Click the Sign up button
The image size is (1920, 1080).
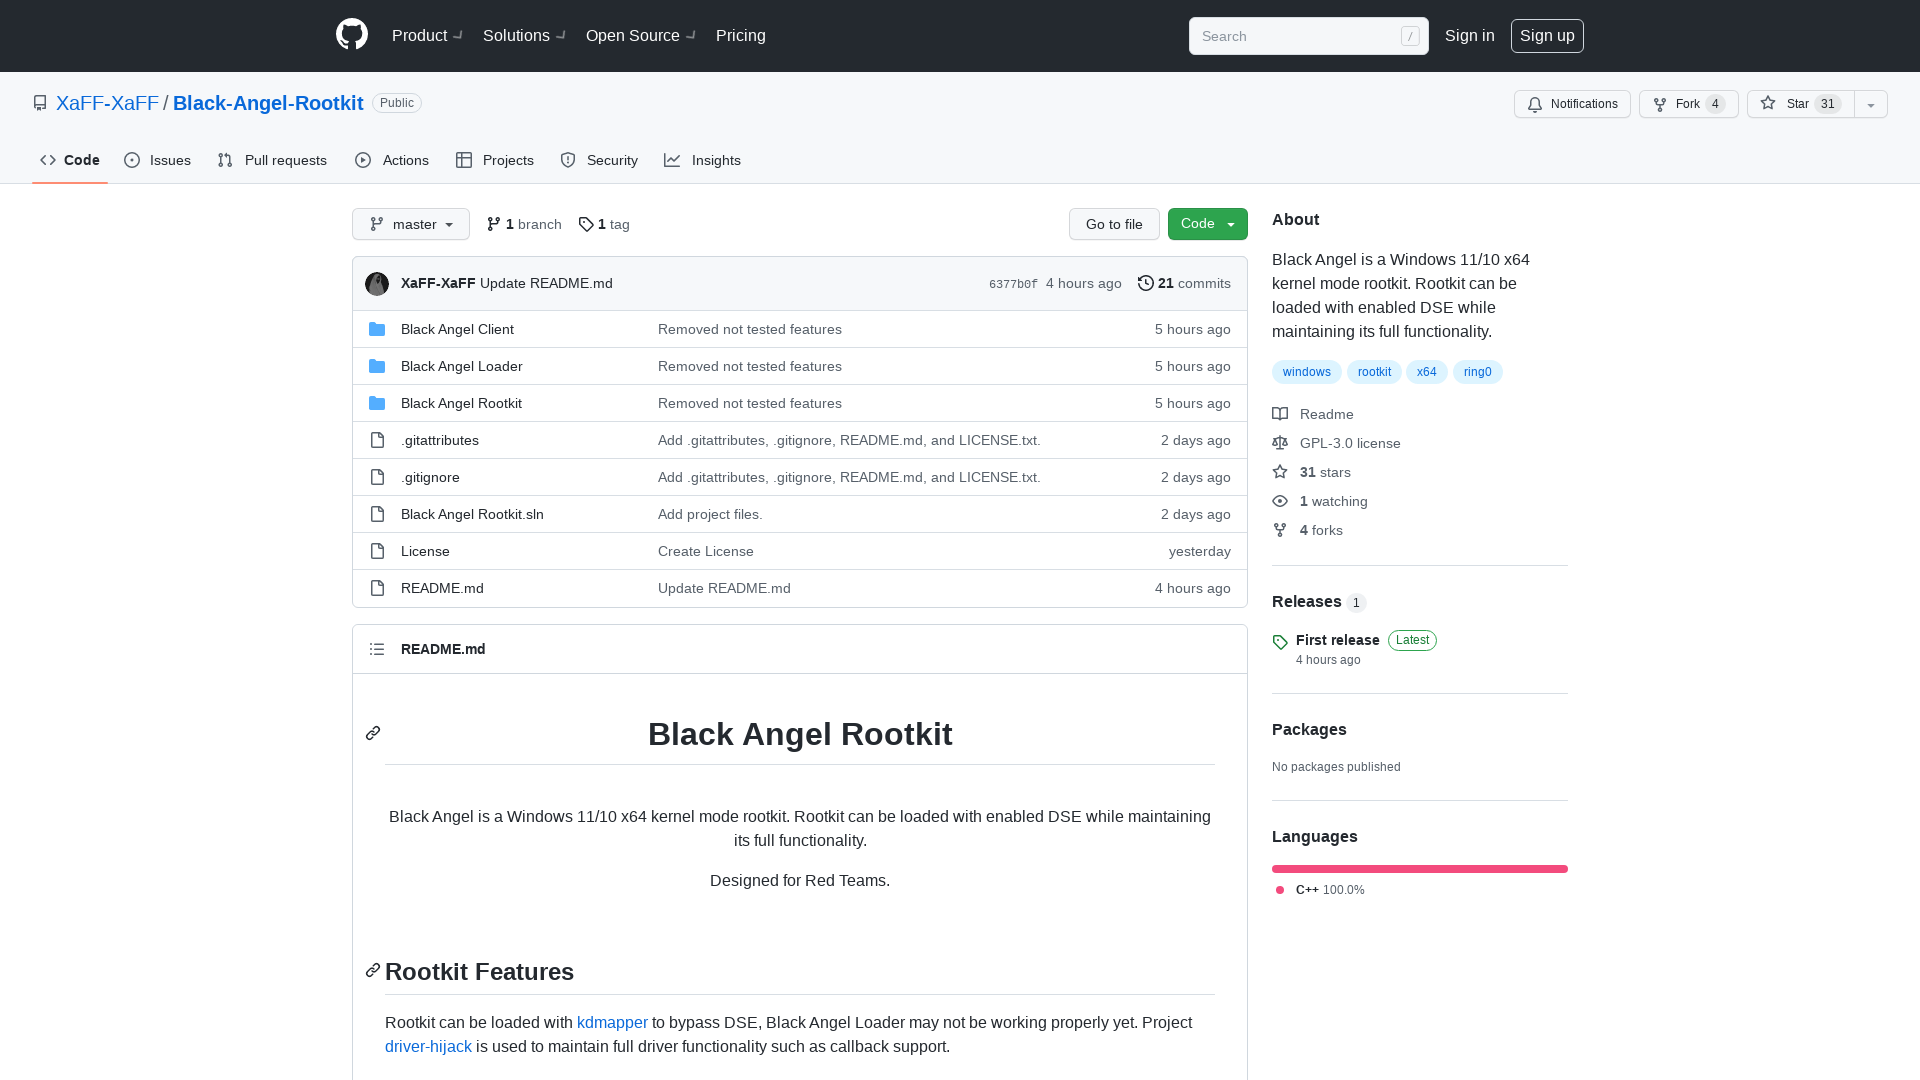click(x=1547, y=35)
